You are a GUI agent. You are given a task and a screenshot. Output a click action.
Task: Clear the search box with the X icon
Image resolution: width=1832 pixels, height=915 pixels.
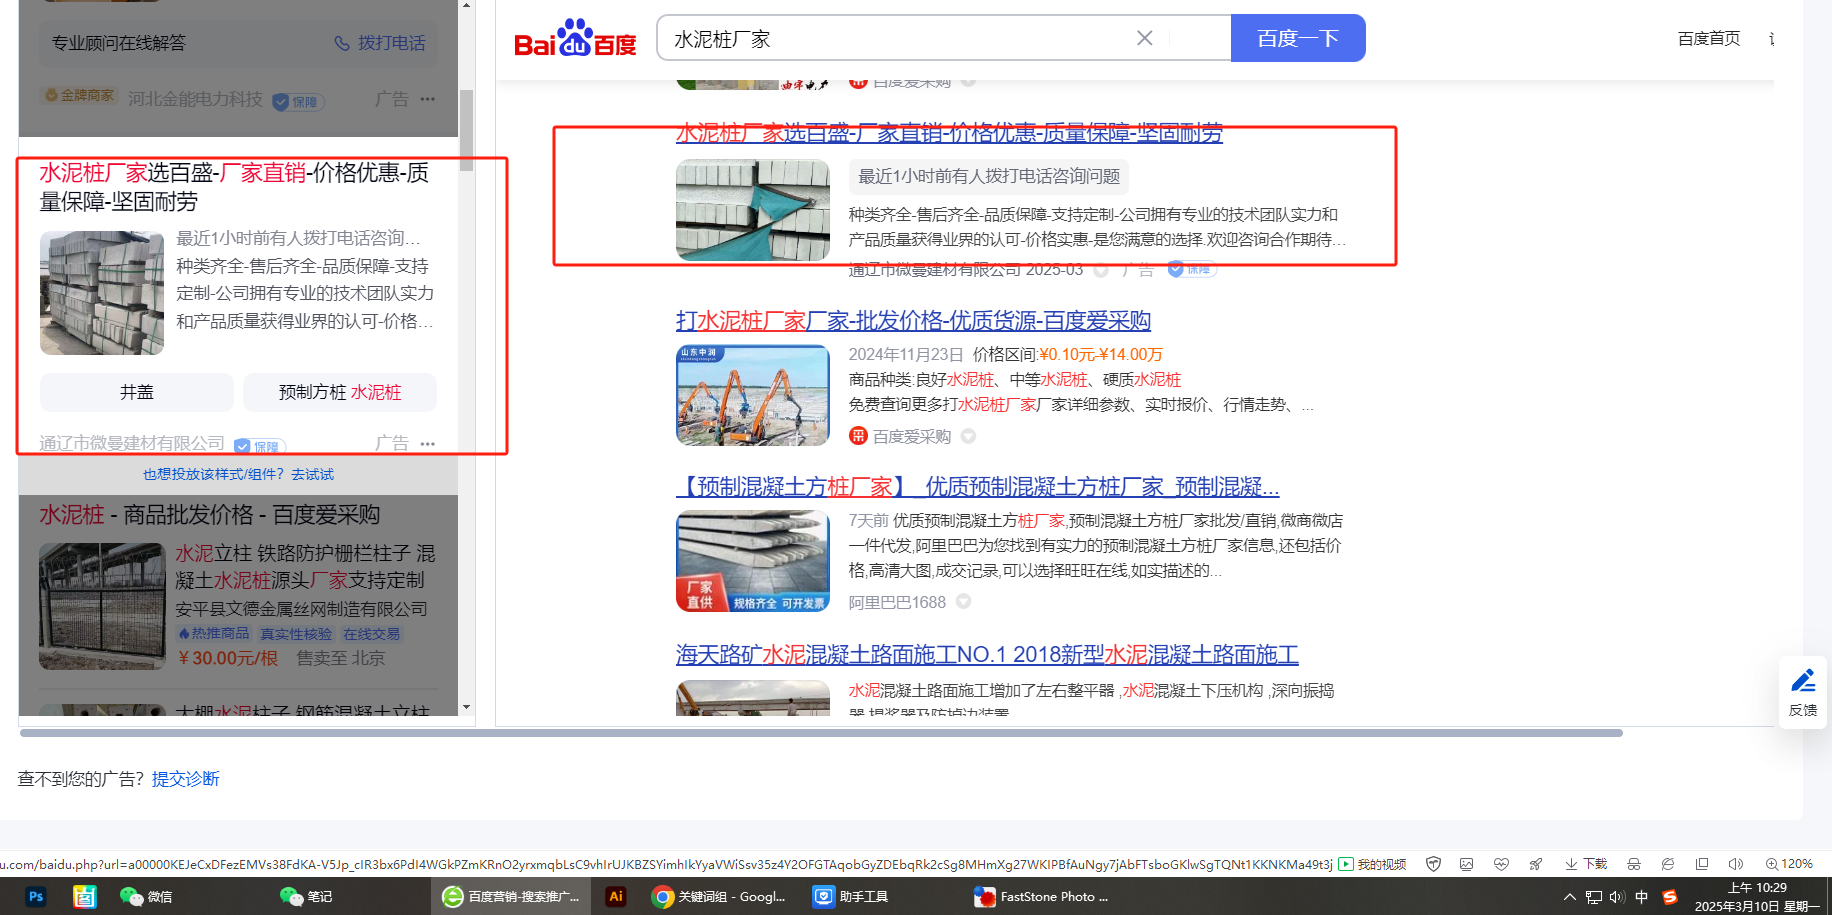[x=1145, y=38]
